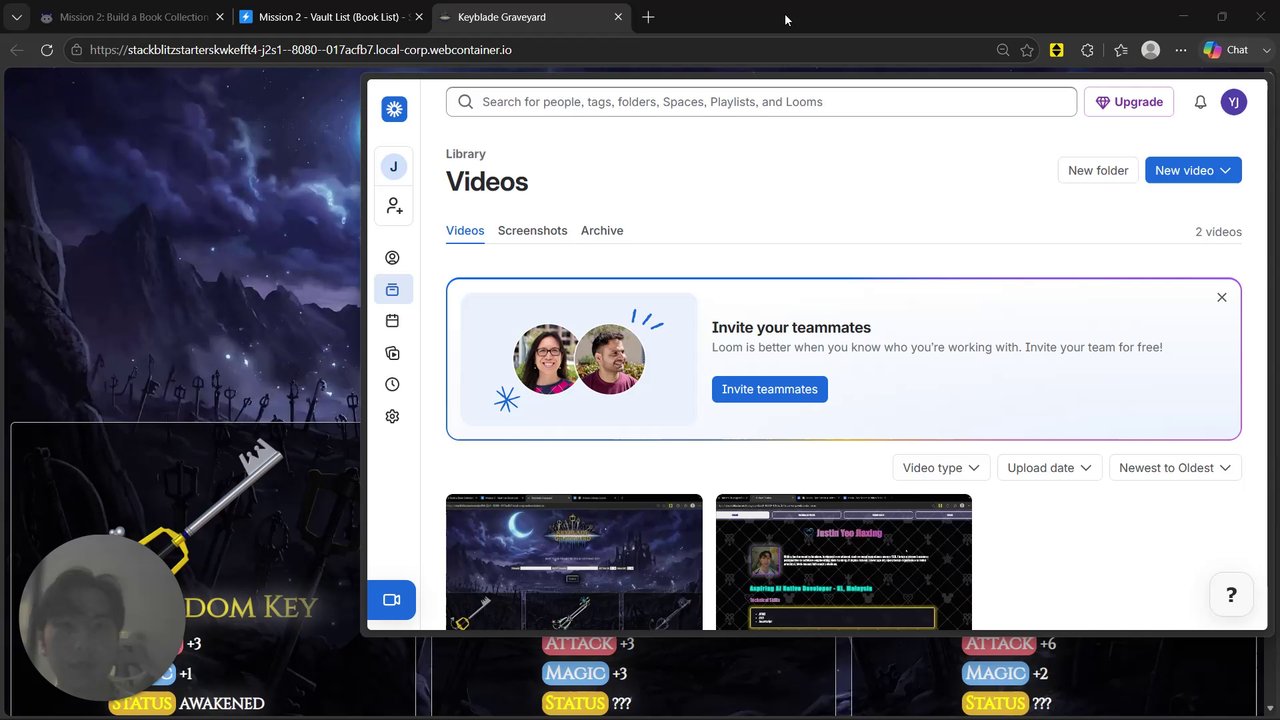Image resolution: width=1280 pixels, height=720 pixels.
Task: Open the YJ account avatar menu
Action: tap(1234, 102)
